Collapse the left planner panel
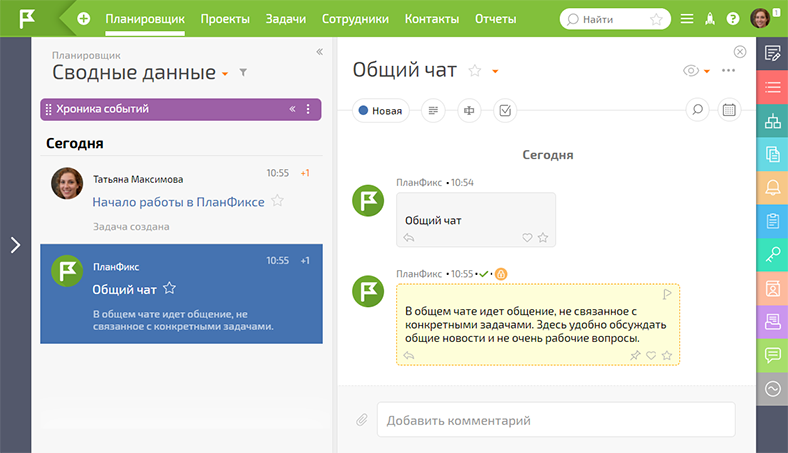 [319, 52]
